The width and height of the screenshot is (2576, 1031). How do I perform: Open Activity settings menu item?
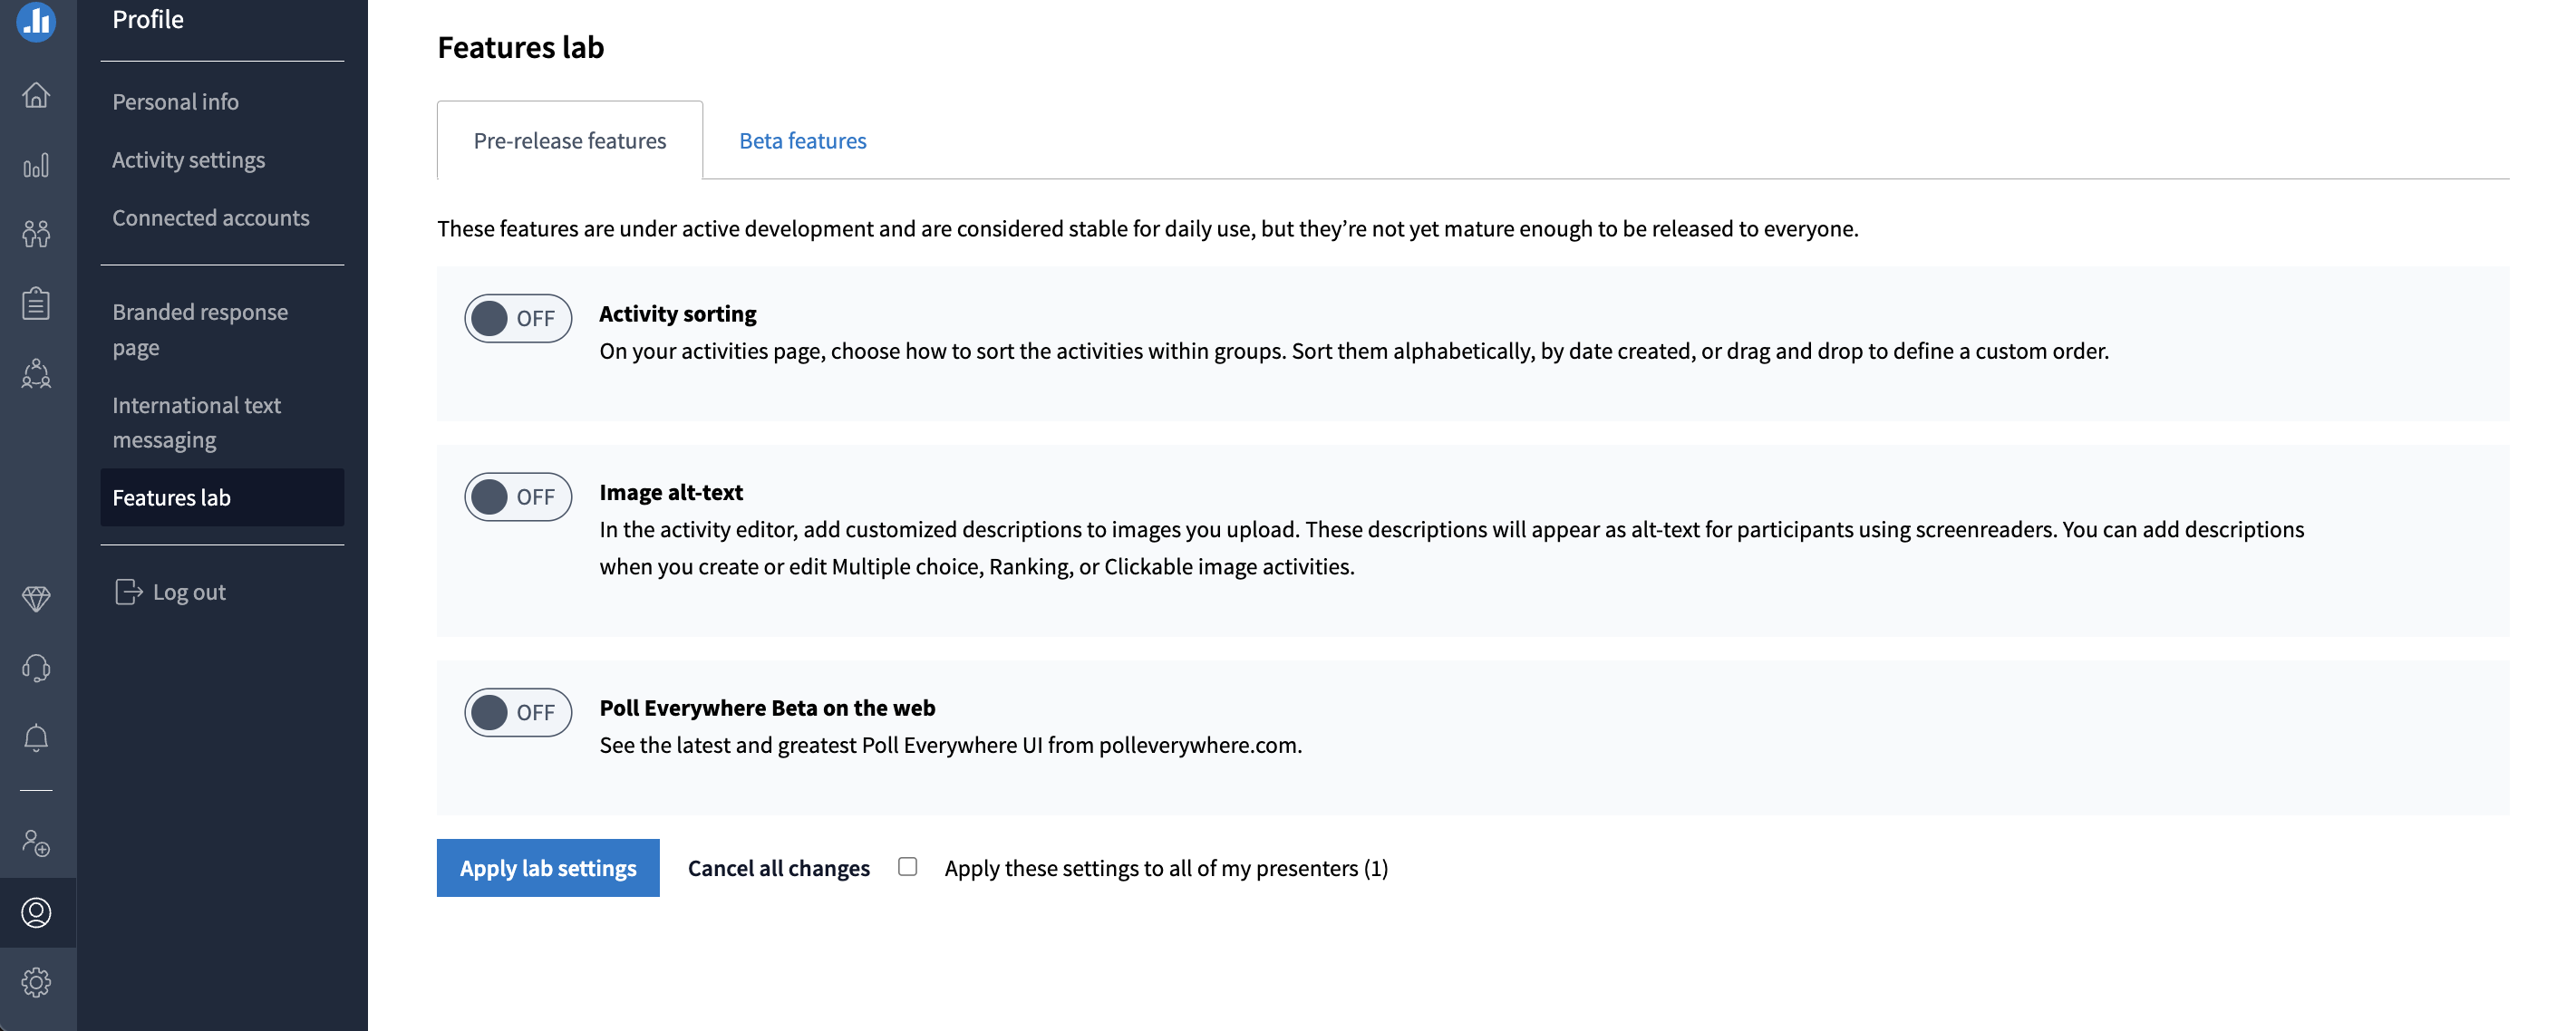188,160
